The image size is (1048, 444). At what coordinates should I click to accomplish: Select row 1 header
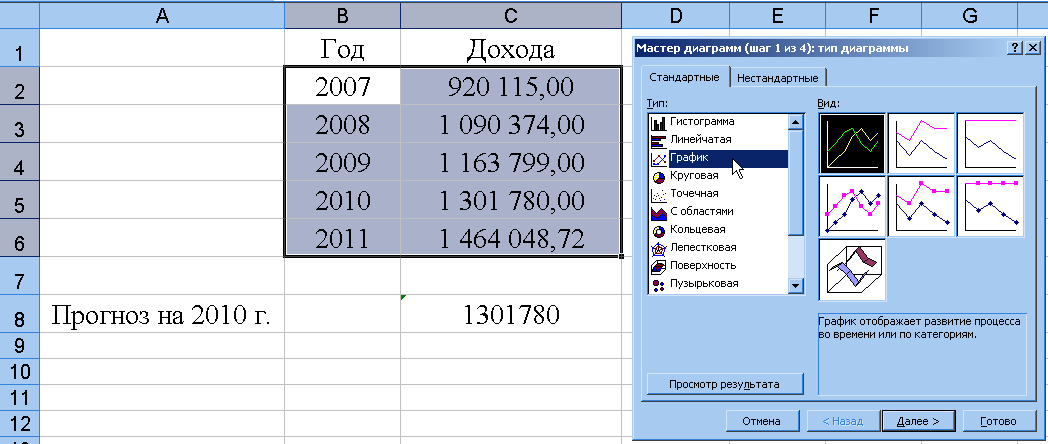pyautogui.click(x=19, y=48)
